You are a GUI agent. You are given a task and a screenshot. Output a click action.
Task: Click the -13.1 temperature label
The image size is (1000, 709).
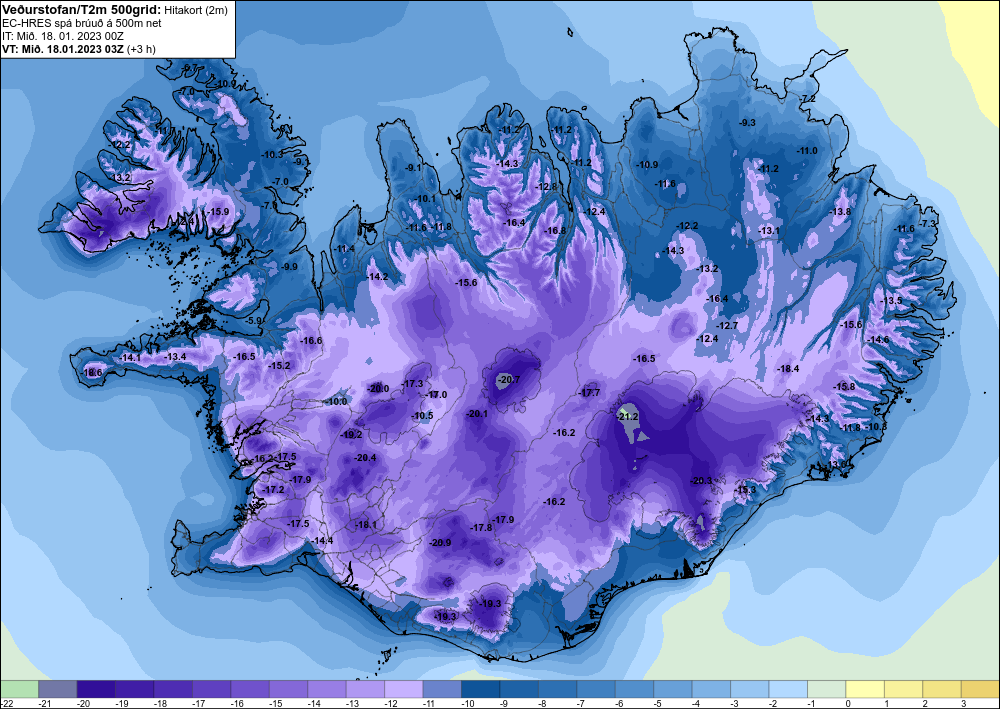[769, 231]
